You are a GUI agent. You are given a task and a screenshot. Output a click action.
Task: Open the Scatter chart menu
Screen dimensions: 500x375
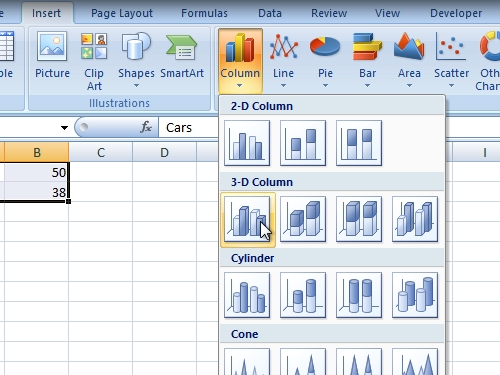tap(451, 60)
